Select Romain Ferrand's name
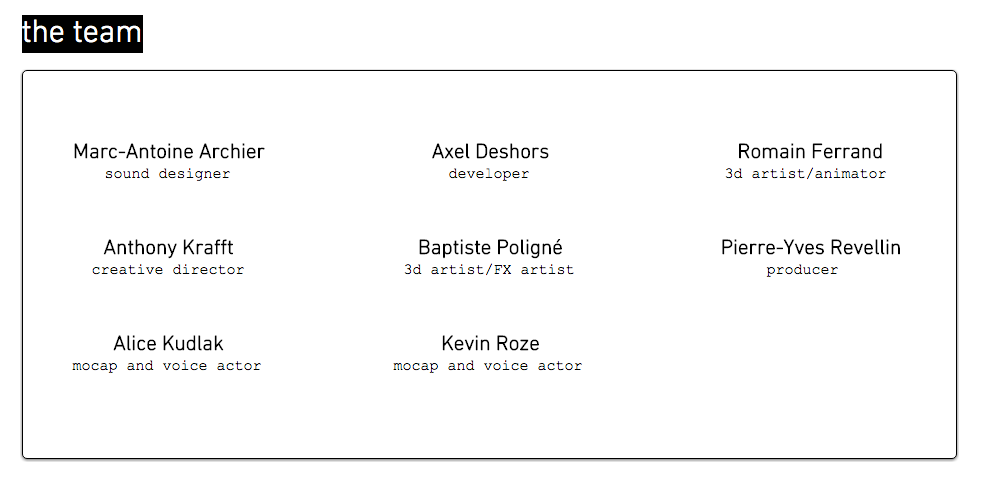The width and height of the screenshot is (985, 478). [810, 151]
